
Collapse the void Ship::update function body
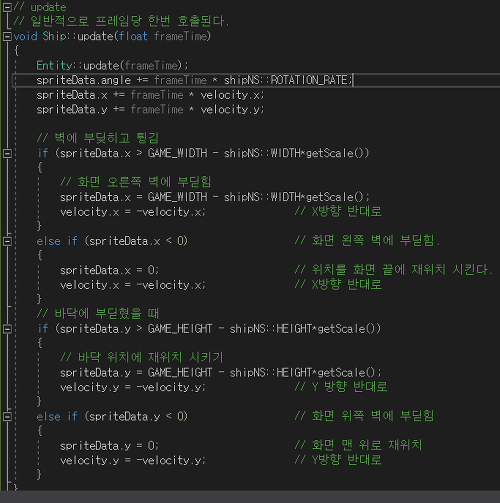point(7,36)
